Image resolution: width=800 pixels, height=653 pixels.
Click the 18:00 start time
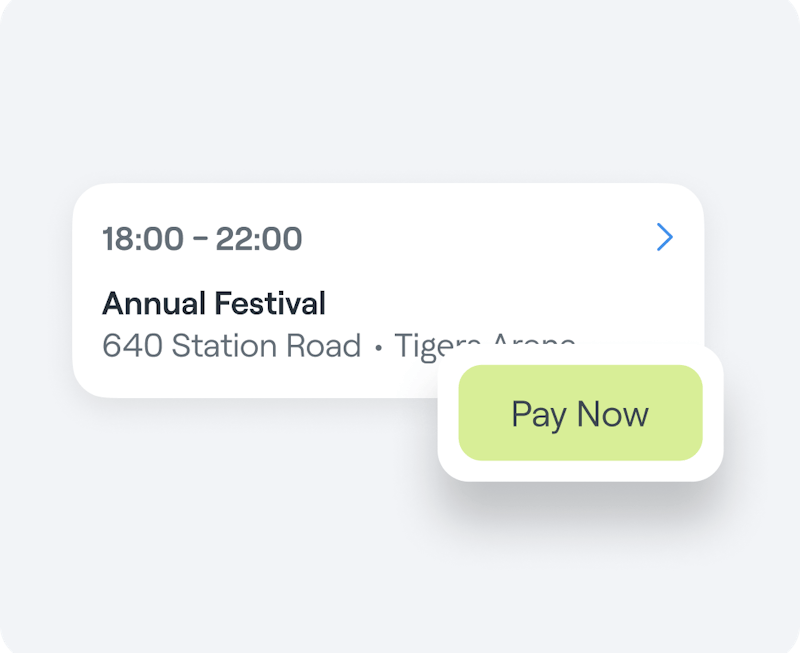point(143,239)
